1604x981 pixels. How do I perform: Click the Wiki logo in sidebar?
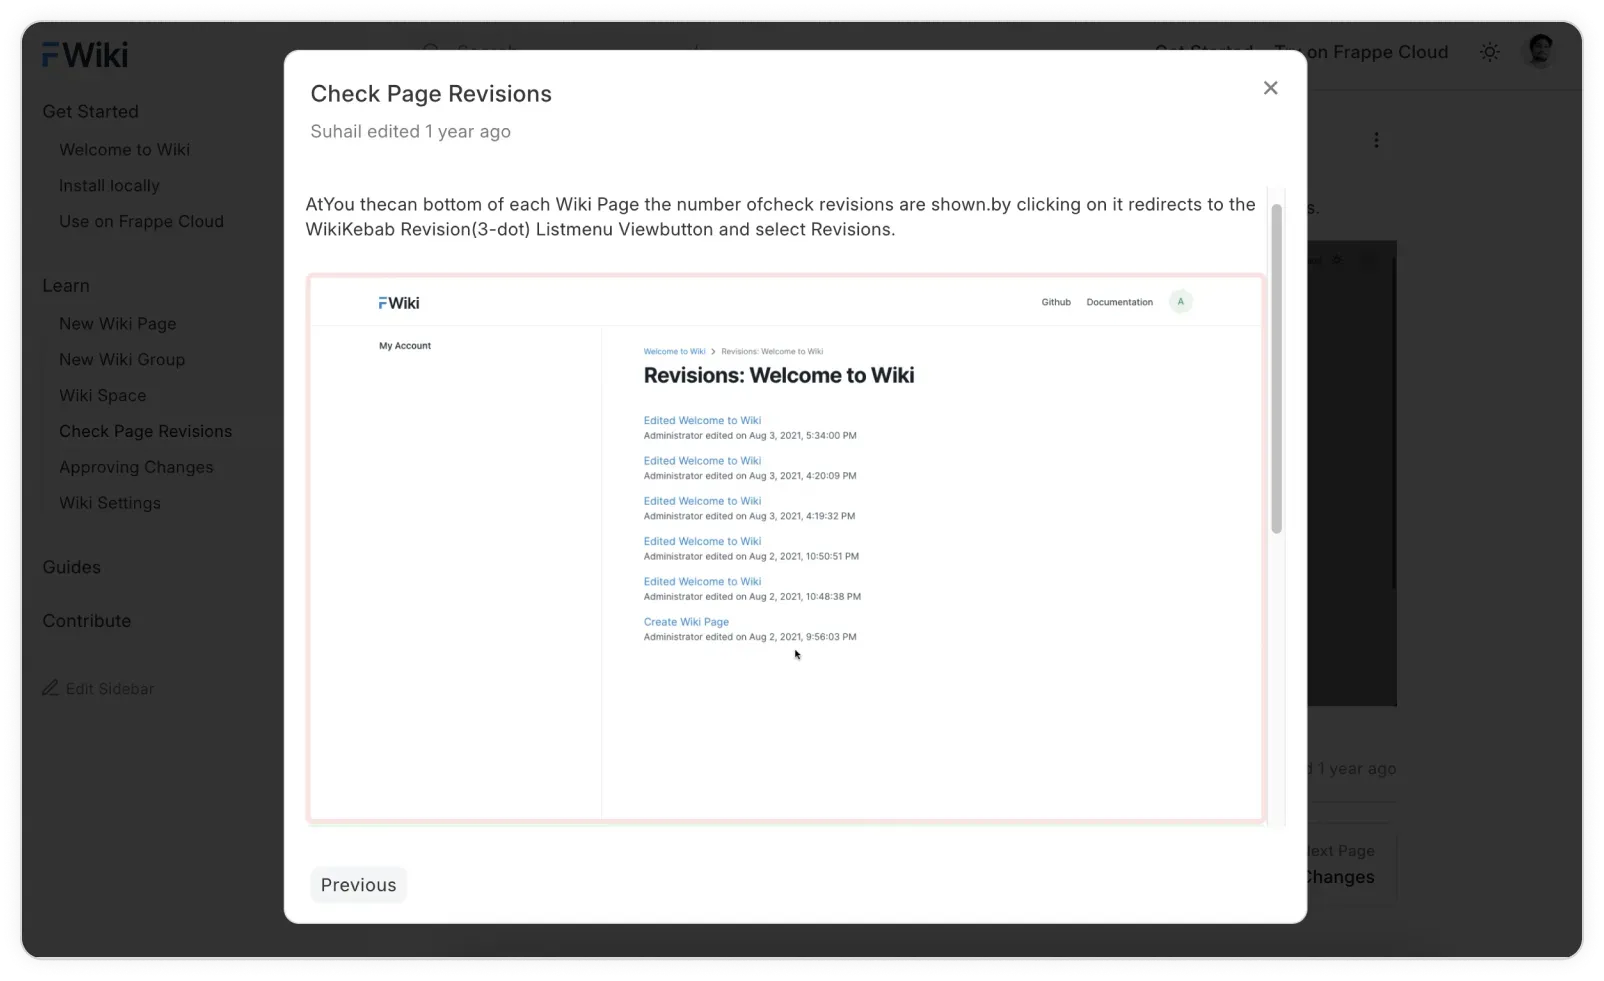click(x=85, y=55)
